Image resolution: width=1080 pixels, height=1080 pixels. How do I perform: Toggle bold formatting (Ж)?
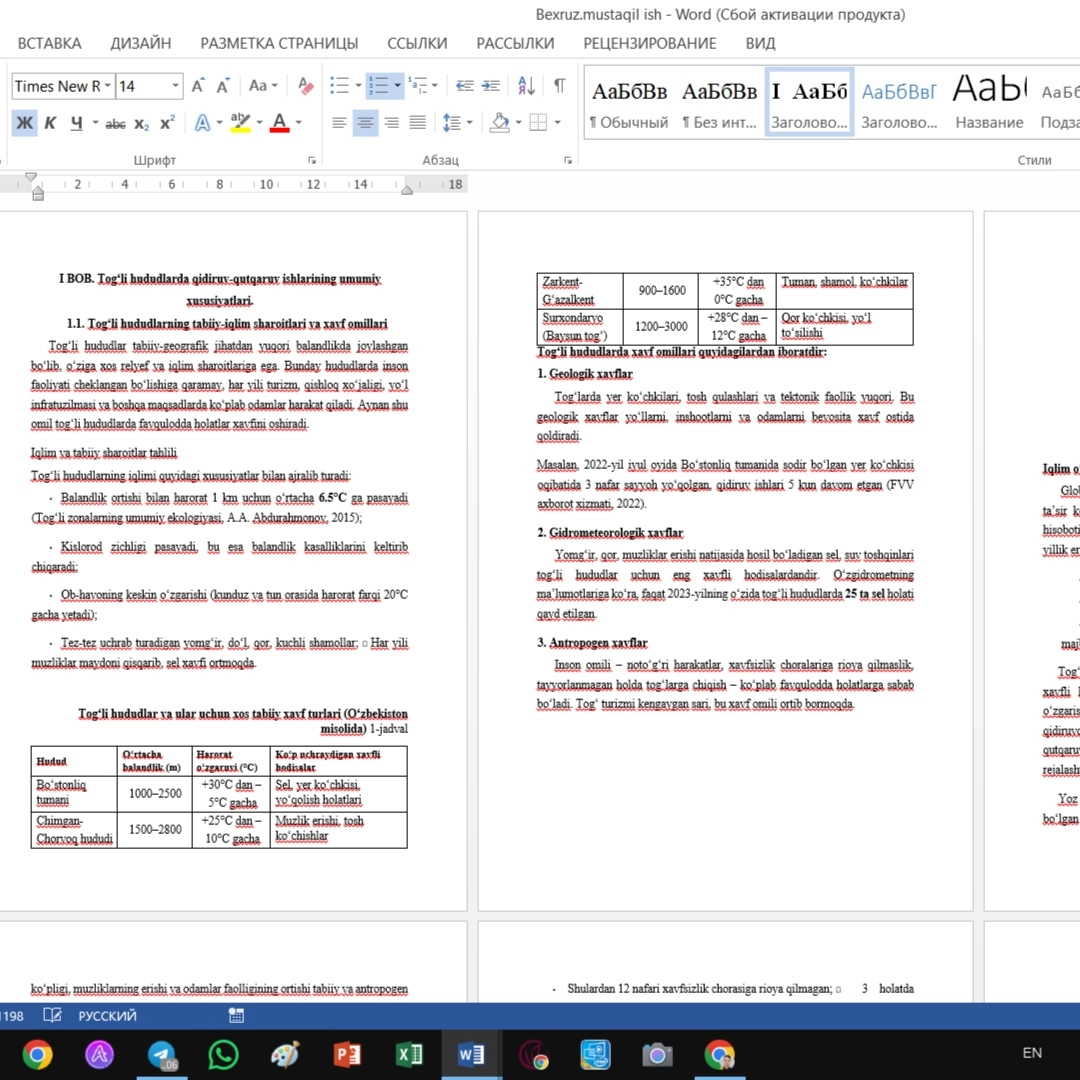tap(24, 123)
